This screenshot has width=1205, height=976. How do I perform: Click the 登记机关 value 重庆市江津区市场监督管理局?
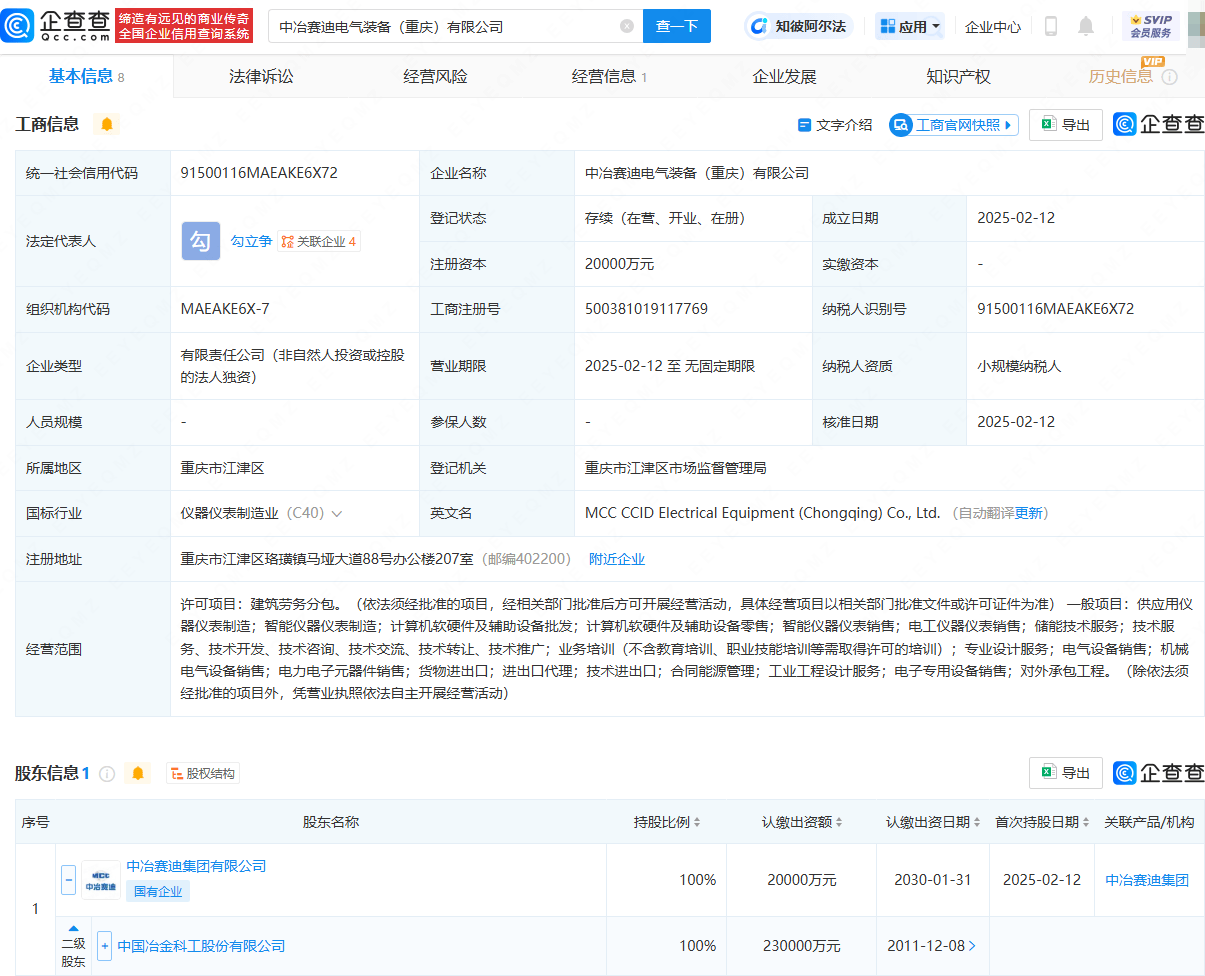pos(675,467)
